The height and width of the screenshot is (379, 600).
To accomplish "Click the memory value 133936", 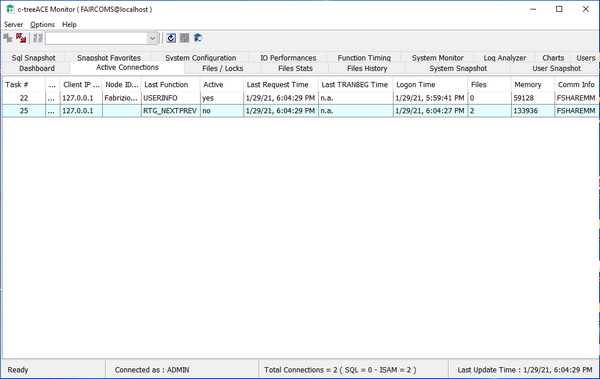I will tap(525, 111).
